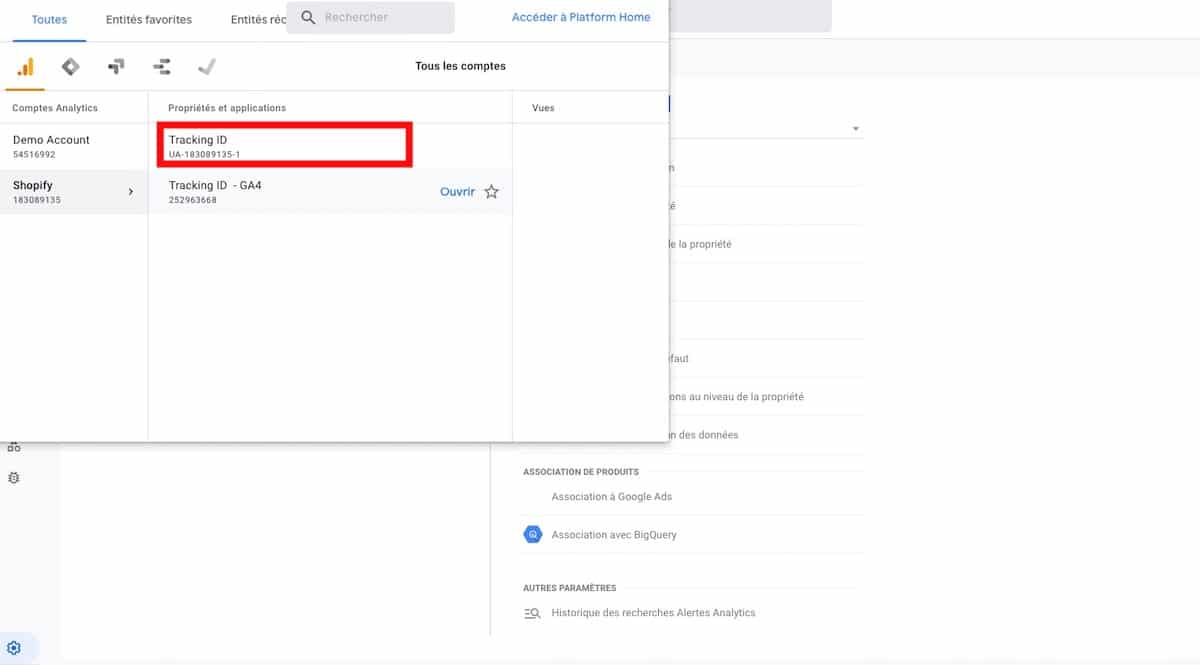Image resolution: width=1200 pixels, height=665 pixels.
Task: Go to Accéder à Platform Home
Action: coord(580,17)
